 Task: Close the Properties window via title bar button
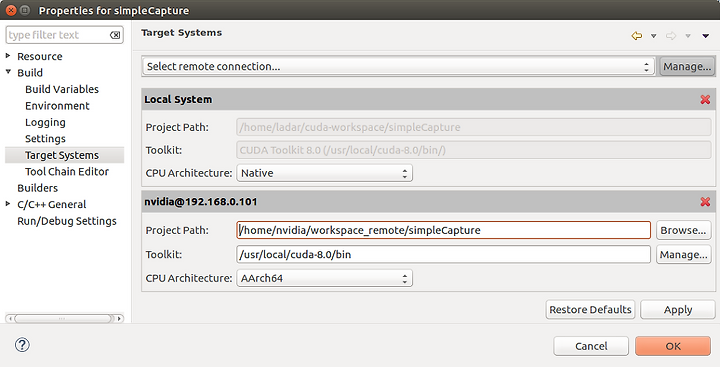[11, 10]
